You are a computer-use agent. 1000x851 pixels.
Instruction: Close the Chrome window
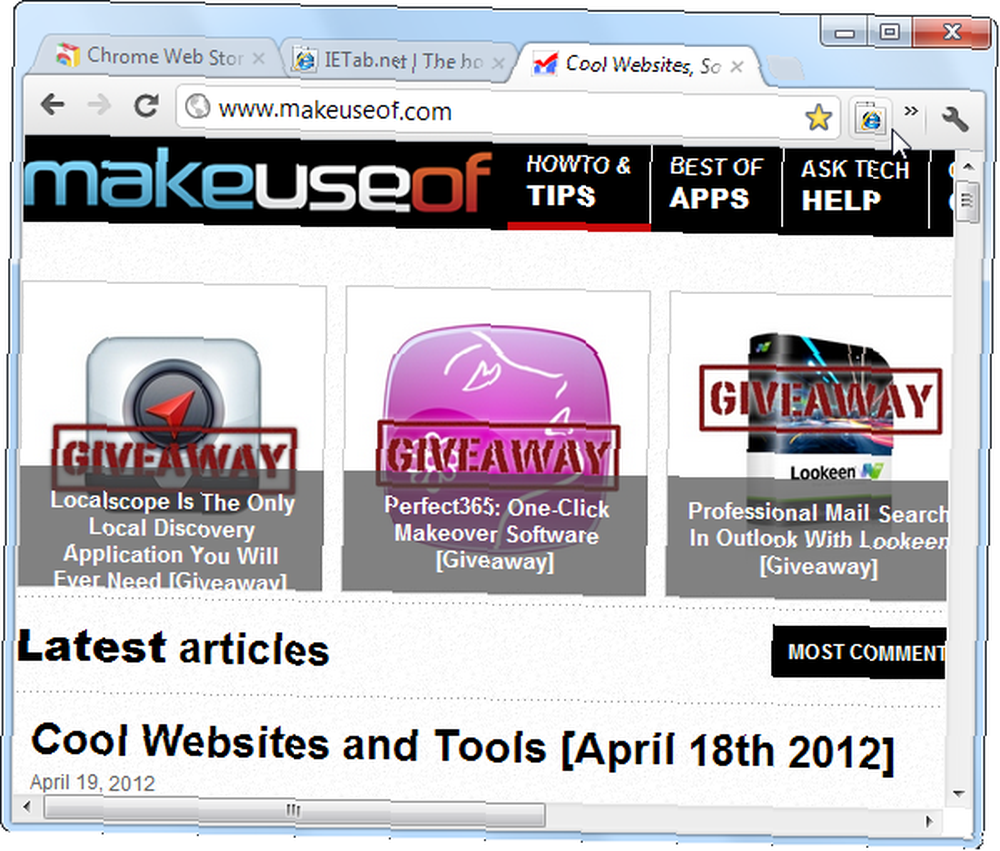[x=952, y=31]
